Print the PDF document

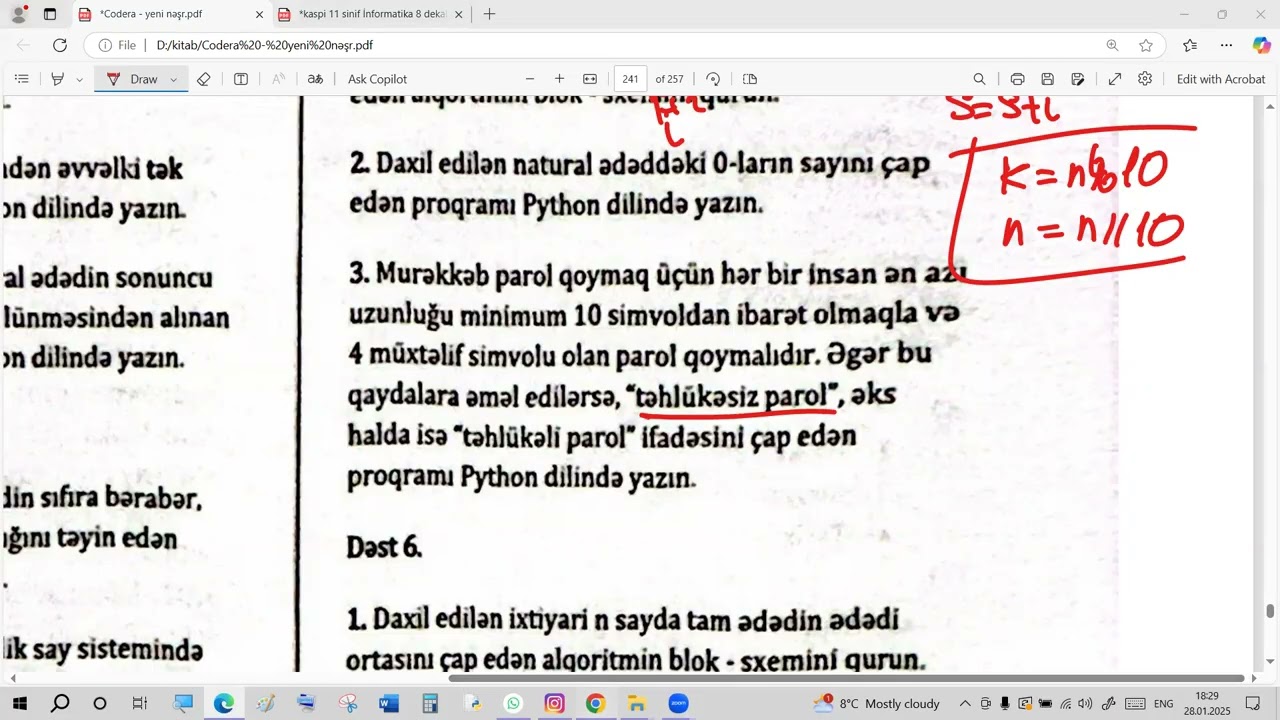click(1017, 79)
